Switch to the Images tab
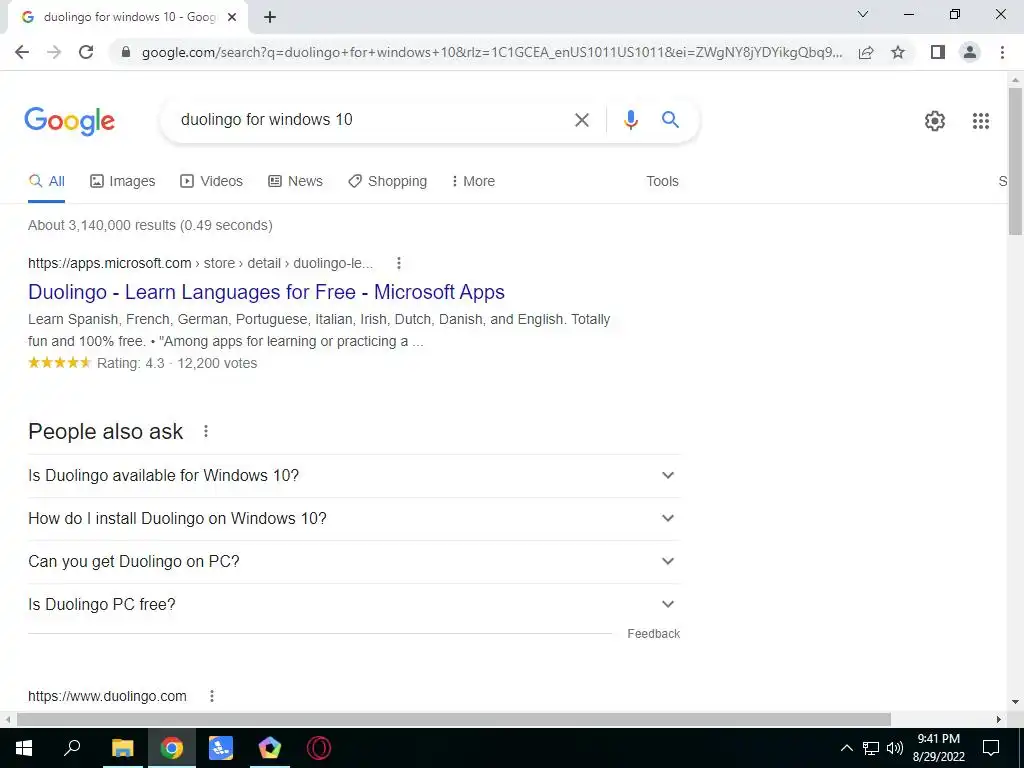Screen dimensions: 1024x768 click(x=123, y=181)
